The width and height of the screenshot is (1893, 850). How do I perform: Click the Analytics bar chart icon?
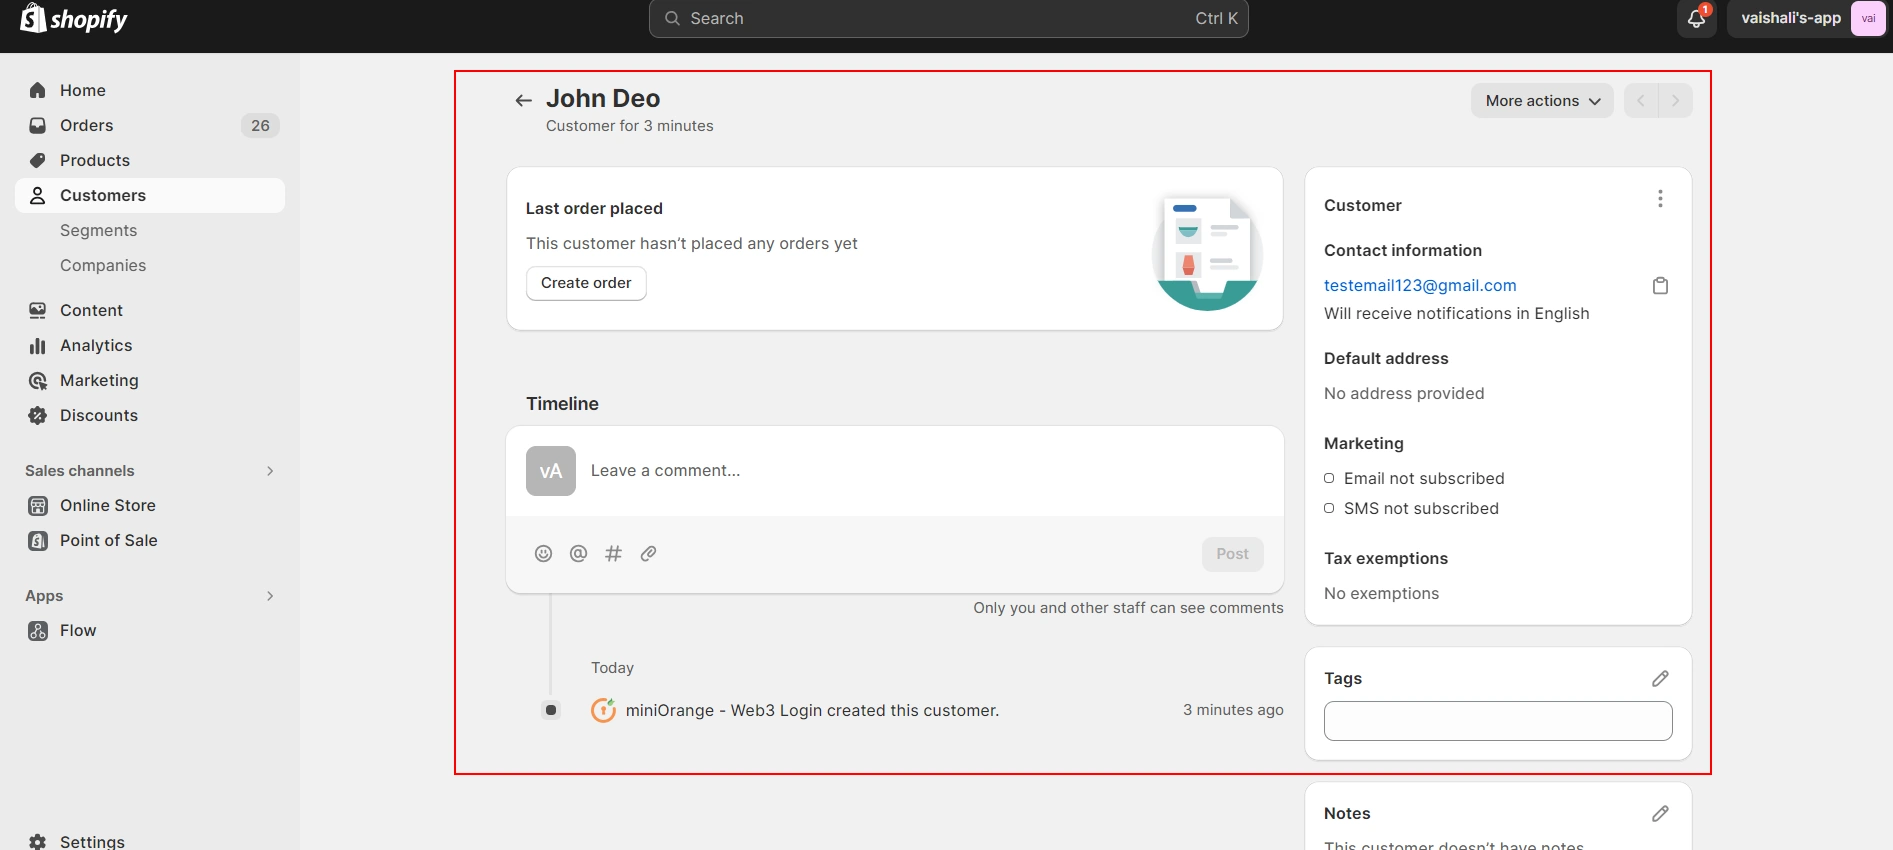point(38,345)
